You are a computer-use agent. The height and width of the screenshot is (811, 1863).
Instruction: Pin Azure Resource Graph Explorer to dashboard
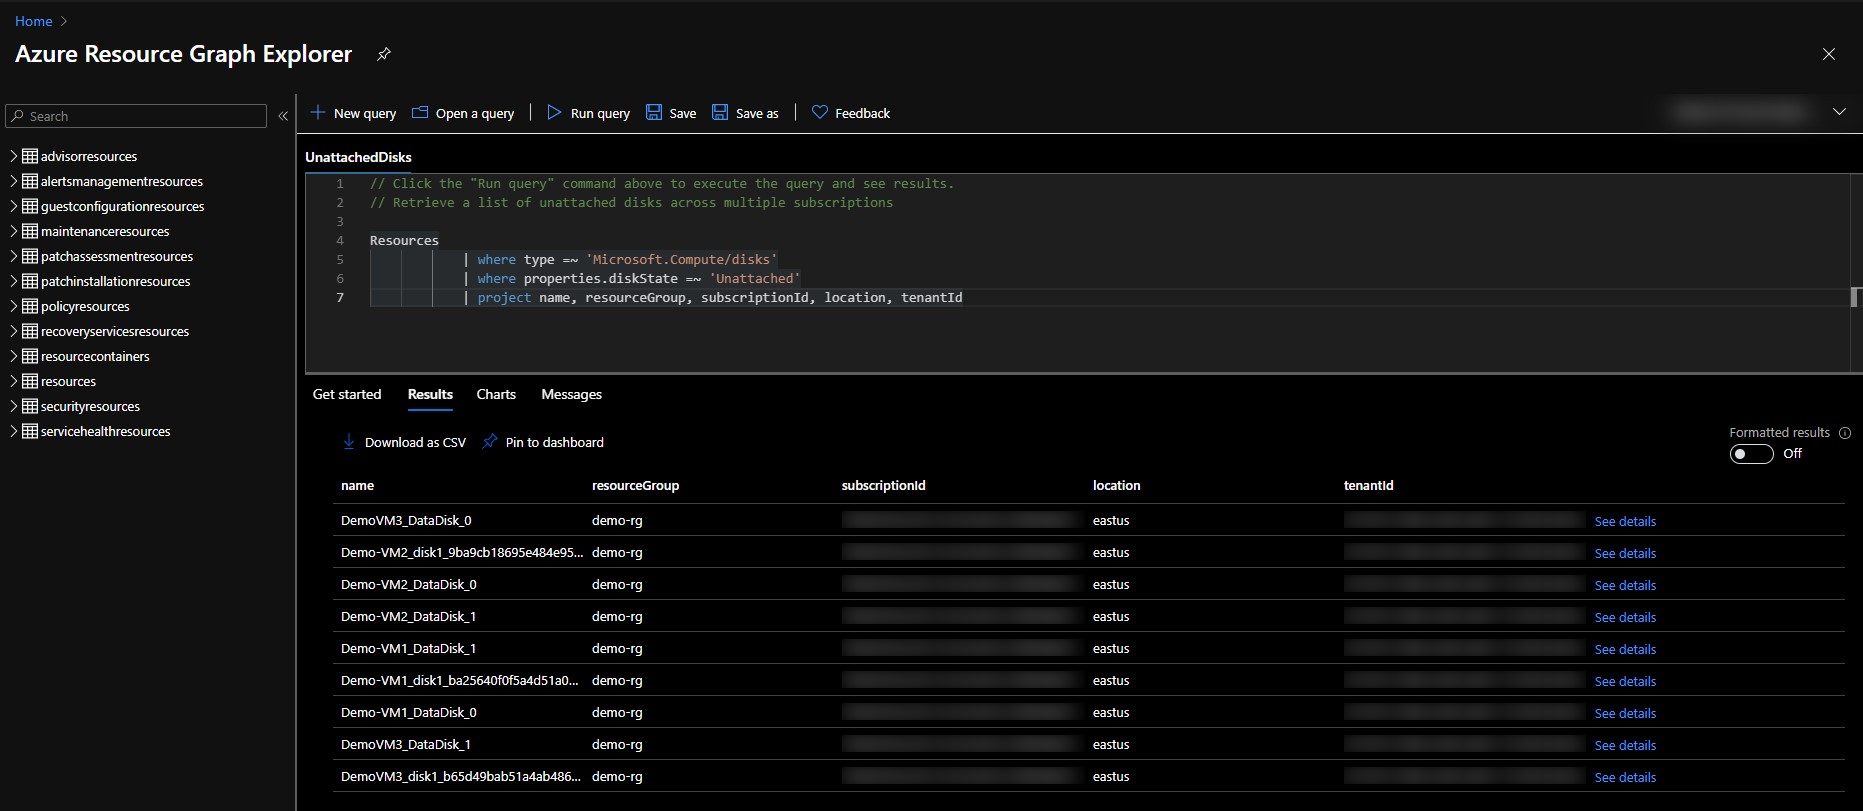(x=383, y=54)
